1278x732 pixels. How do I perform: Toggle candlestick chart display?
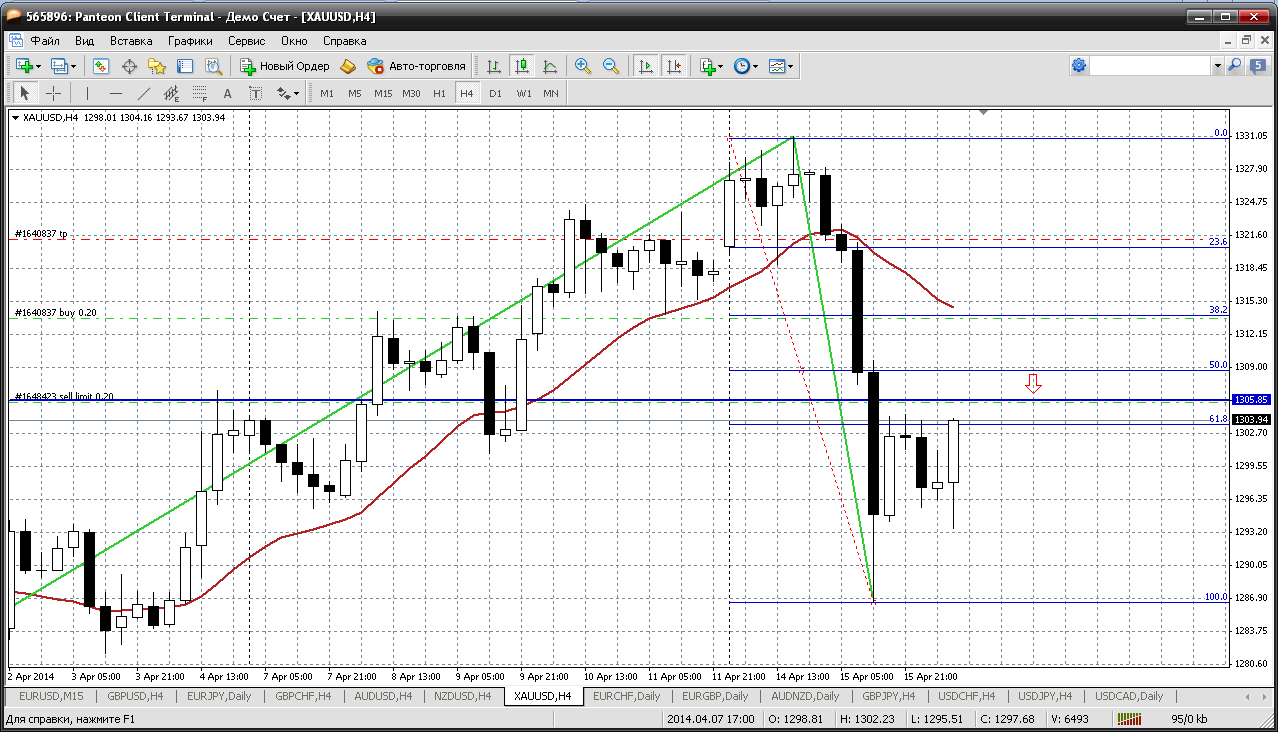tap(521, 66)
